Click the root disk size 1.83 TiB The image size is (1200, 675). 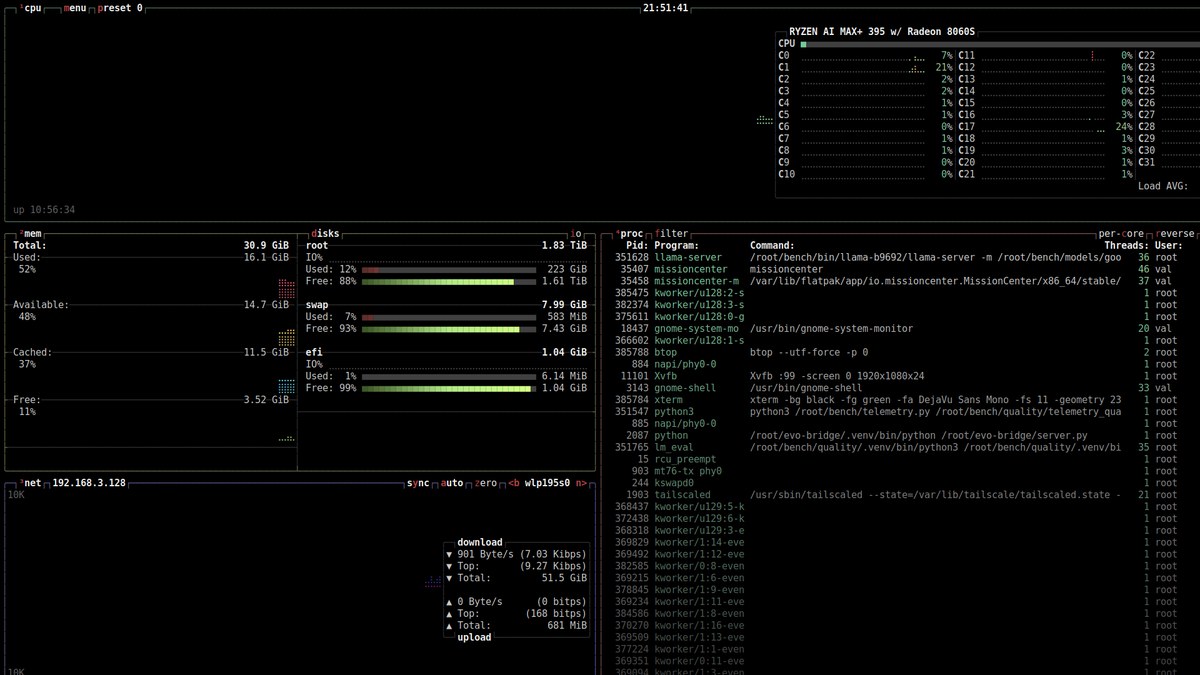point(565,245)
